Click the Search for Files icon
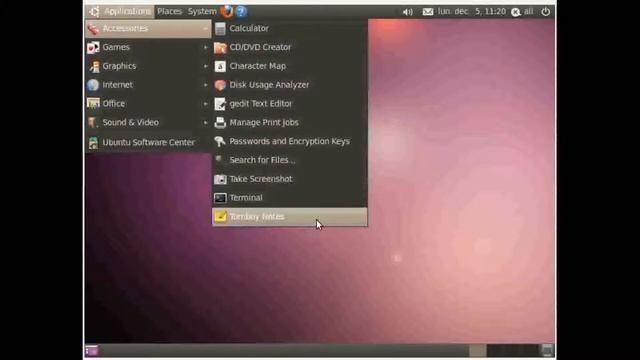Viewport: 640px width, 360px height. point(219,160)
